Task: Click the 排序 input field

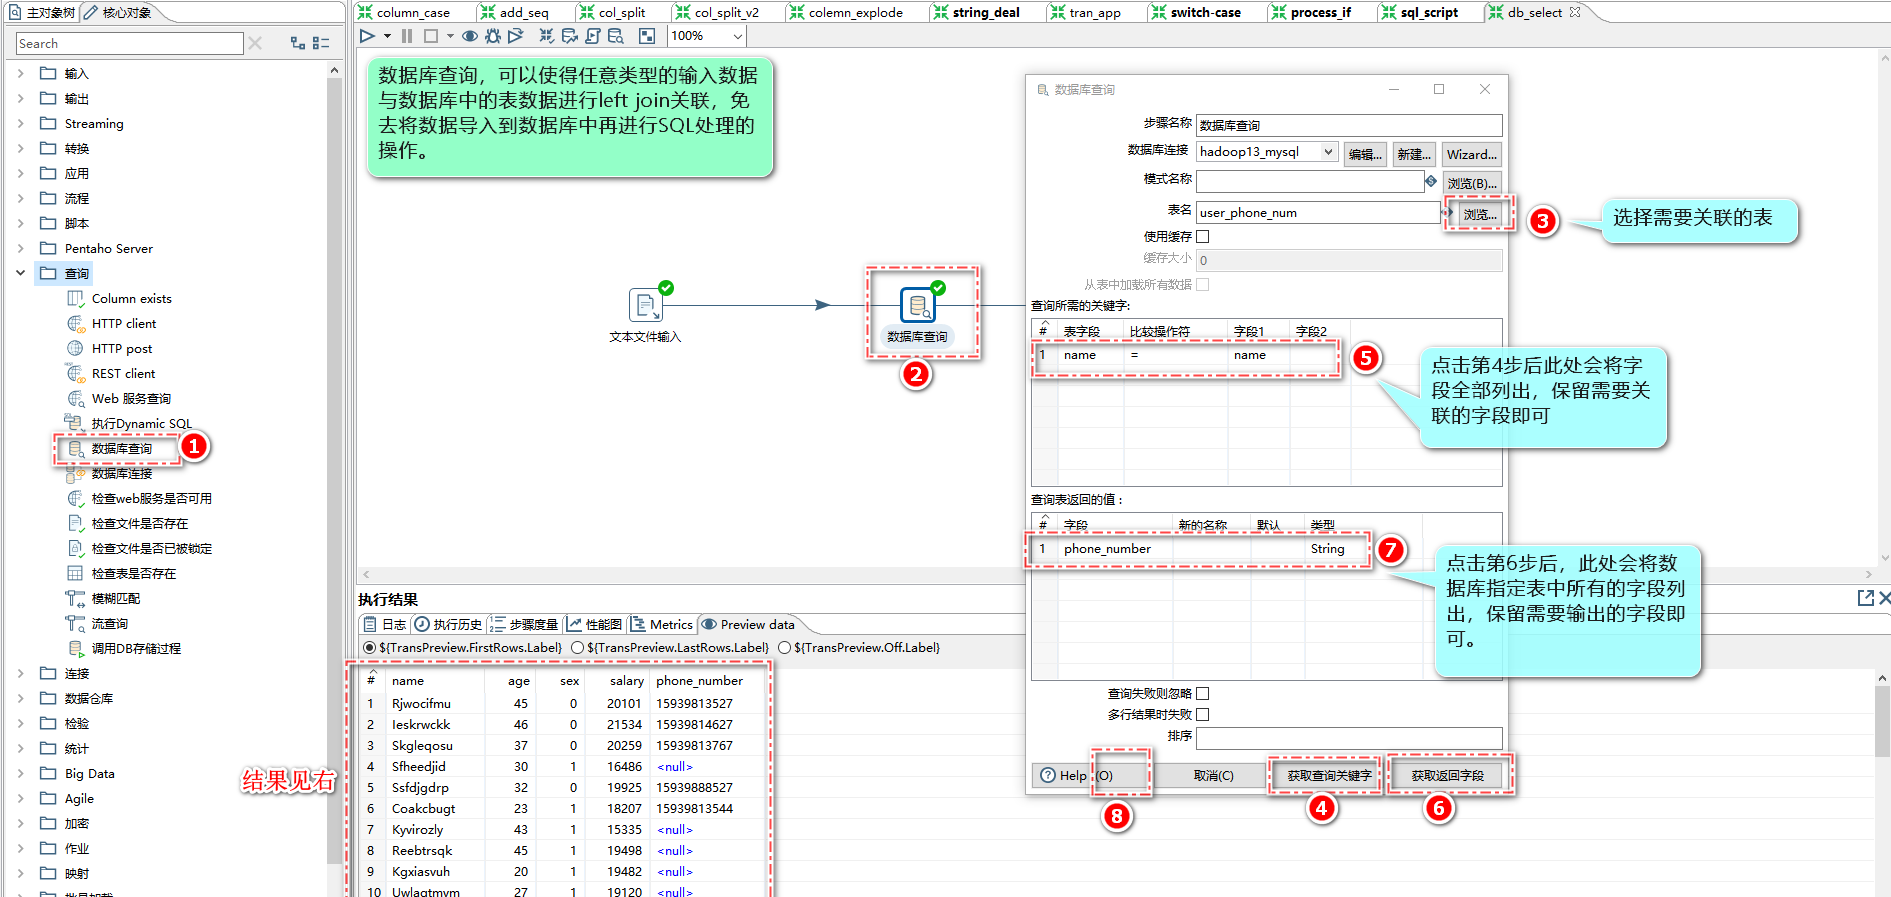Action: coord(1349,738)
